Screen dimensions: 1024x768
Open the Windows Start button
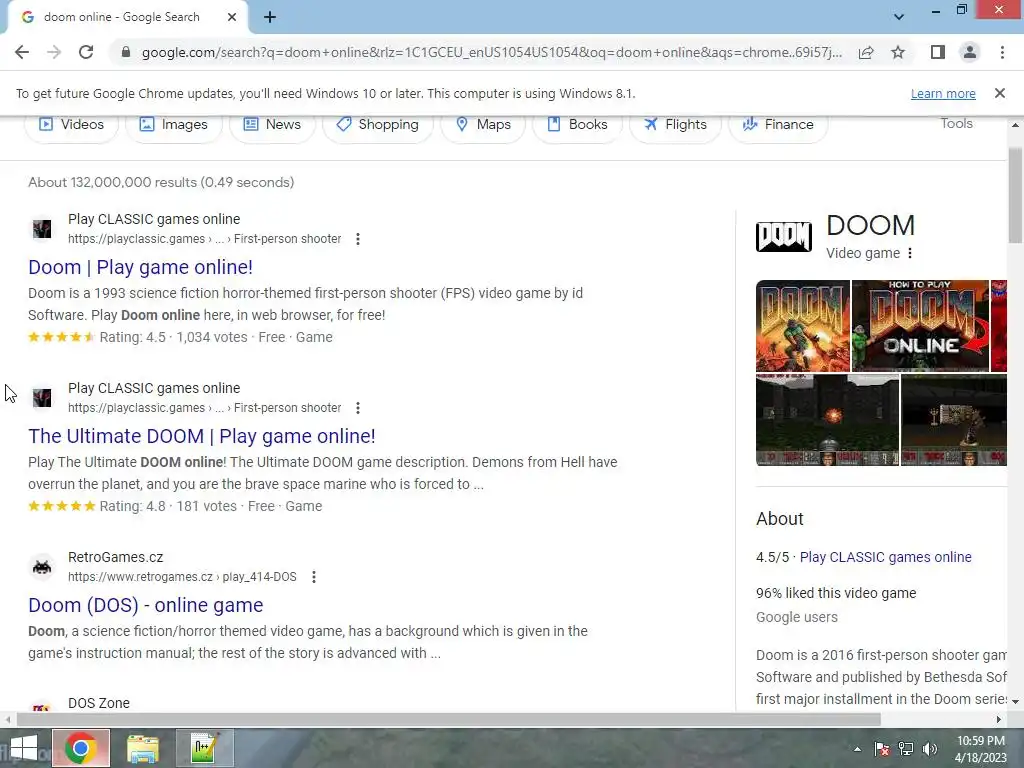point(24,748)
